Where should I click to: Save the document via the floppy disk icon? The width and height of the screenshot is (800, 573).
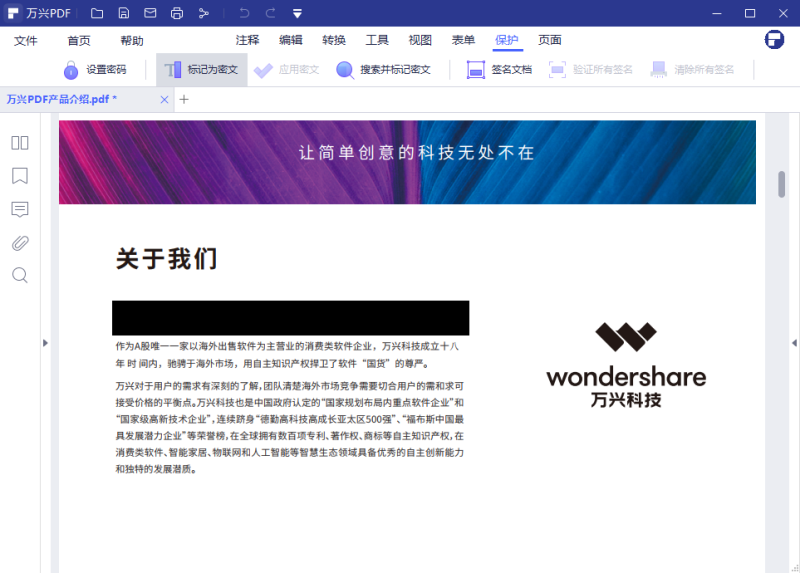pos(123,13)
